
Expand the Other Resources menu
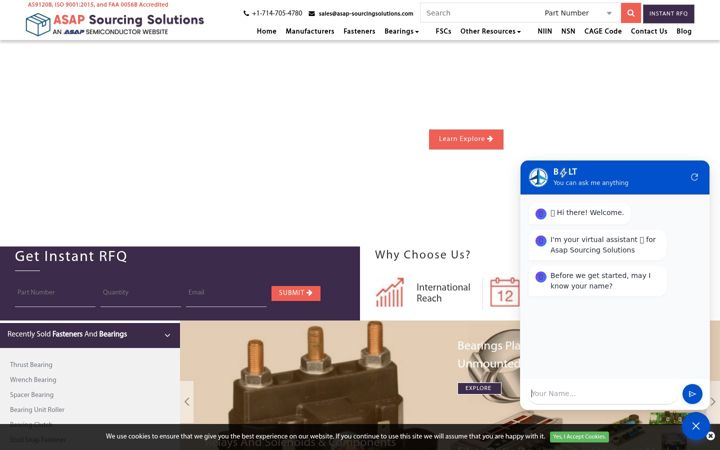tap(490, 31)
